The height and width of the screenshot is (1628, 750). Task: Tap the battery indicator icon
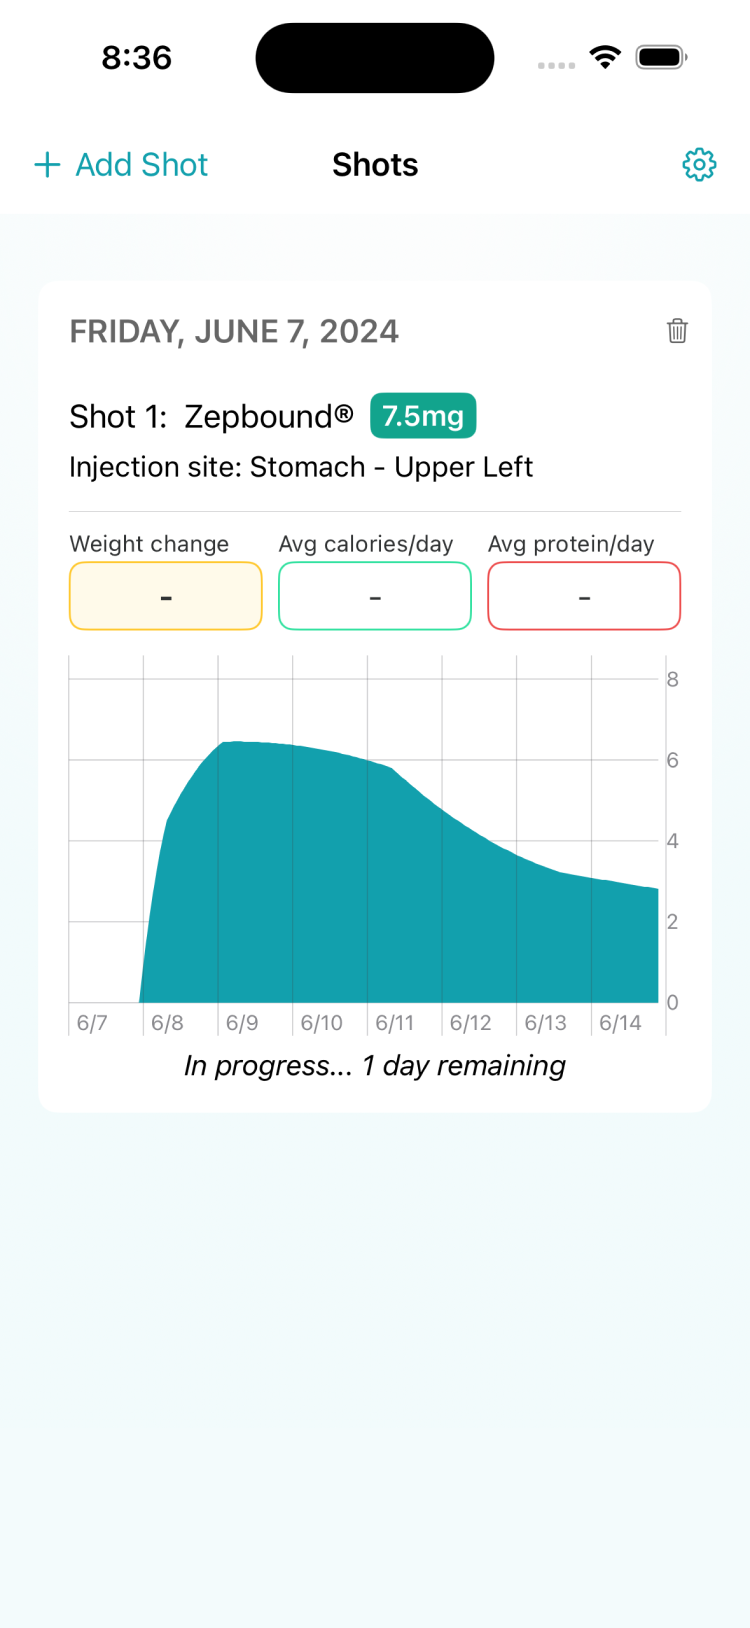point(661,57)
